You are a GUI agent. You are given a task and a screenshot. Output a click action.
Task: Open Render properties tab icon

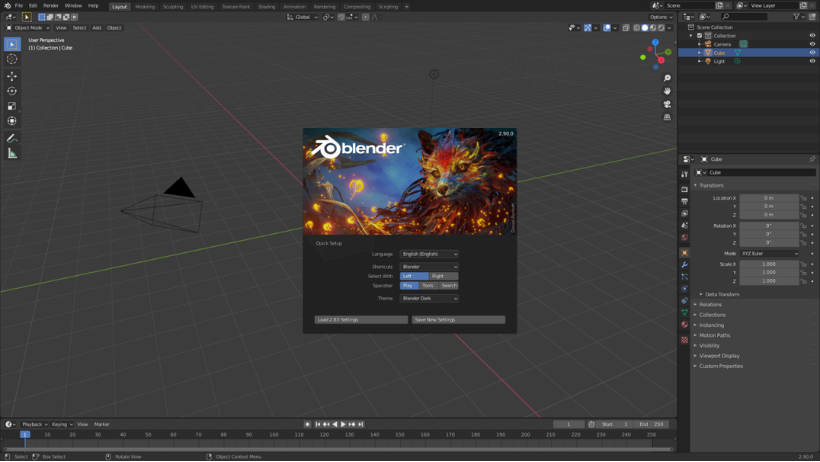coord(685,189)
